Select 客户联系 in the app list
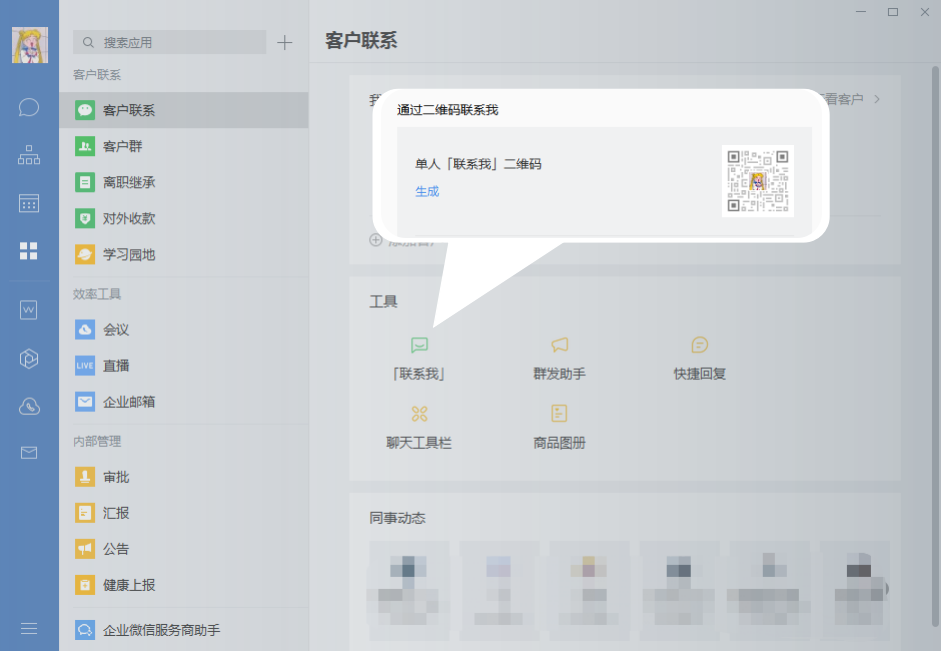The width and height of the screenshot is (941, 651). click(184, 110)
